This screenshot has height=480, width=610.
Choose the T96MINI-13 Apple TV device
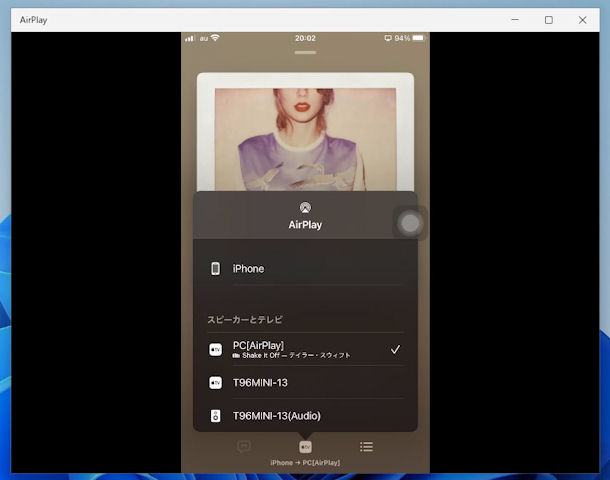(x=305, y=383)
